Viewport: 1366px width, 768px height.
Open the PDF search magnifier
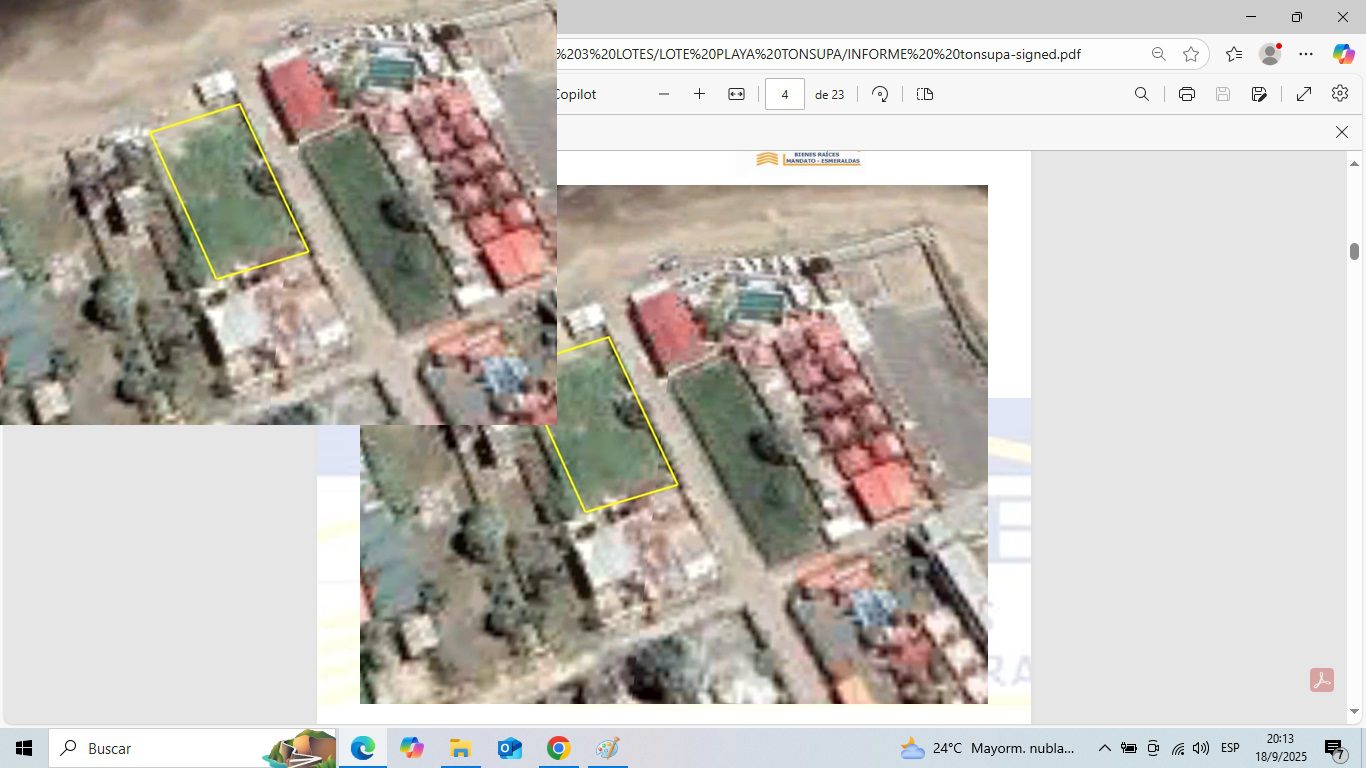point(1141,94)
